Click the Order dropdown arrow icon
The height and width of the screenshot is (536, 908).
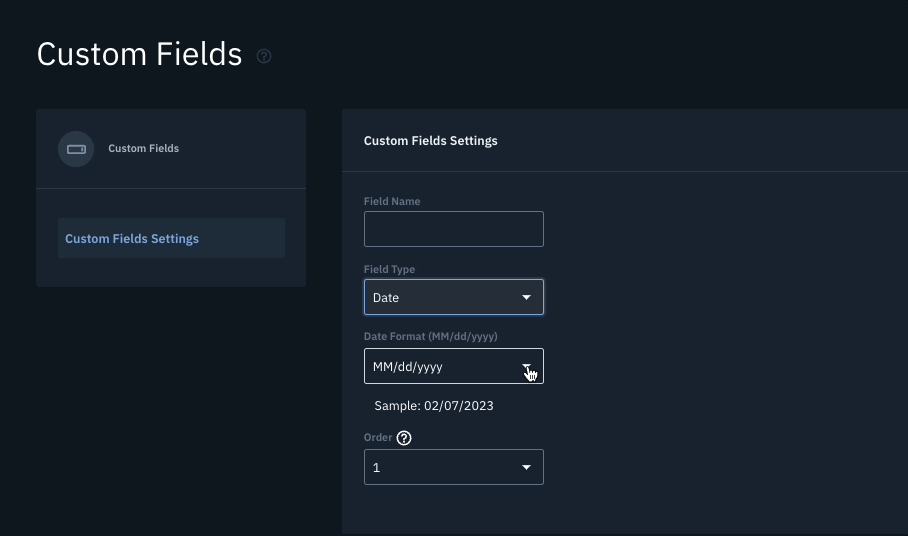(x=526, y=467)
